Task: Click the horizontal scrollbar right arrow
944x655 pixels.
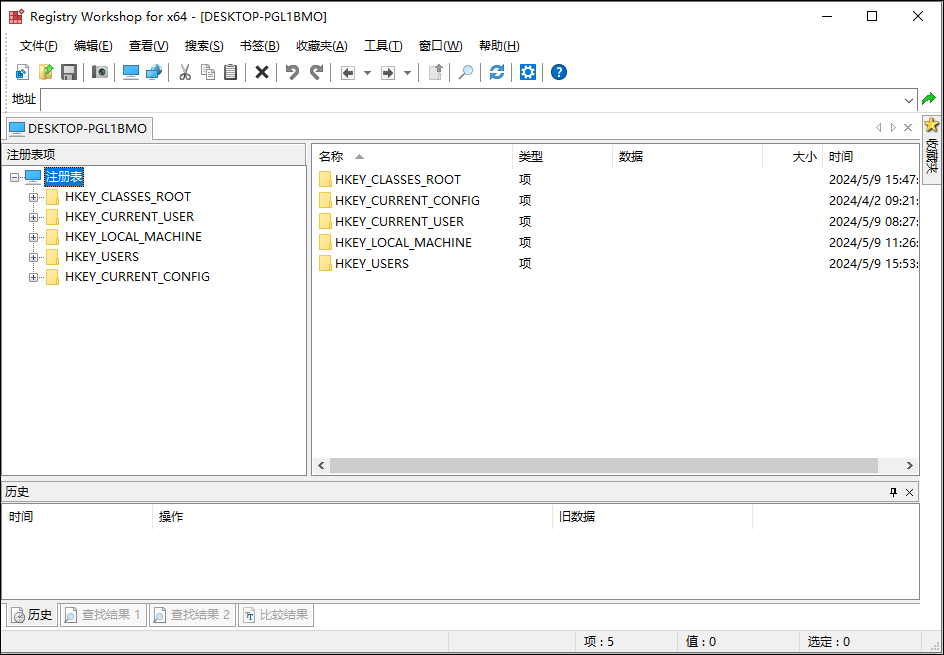Action: tap(908, 466)
